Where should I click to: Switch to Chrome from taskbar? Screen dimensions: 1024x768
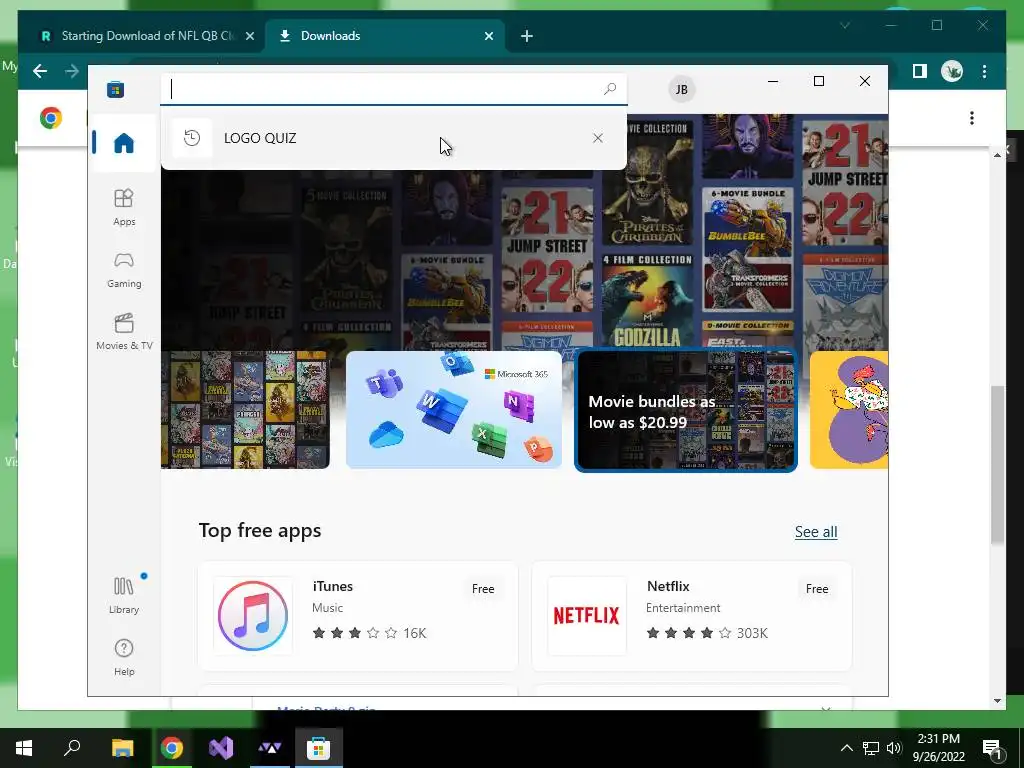tap(171, 748)
